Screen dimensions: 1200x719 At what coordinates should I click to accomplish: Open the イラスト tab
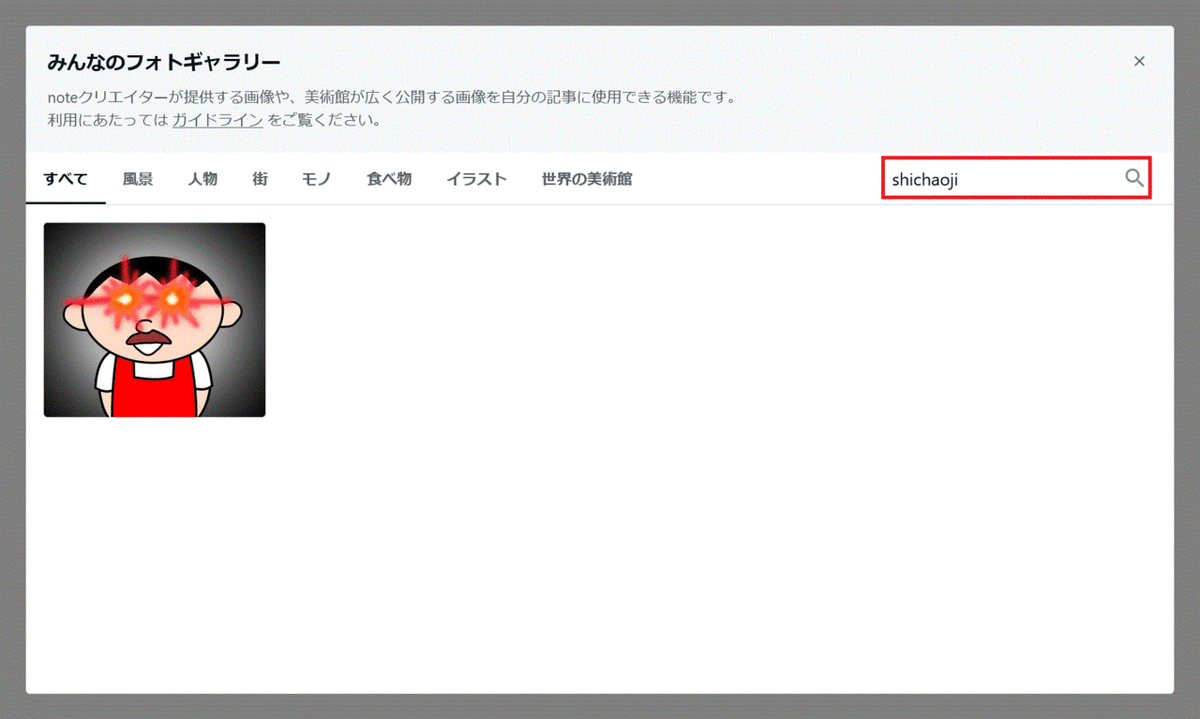click(x=477, y=179)
